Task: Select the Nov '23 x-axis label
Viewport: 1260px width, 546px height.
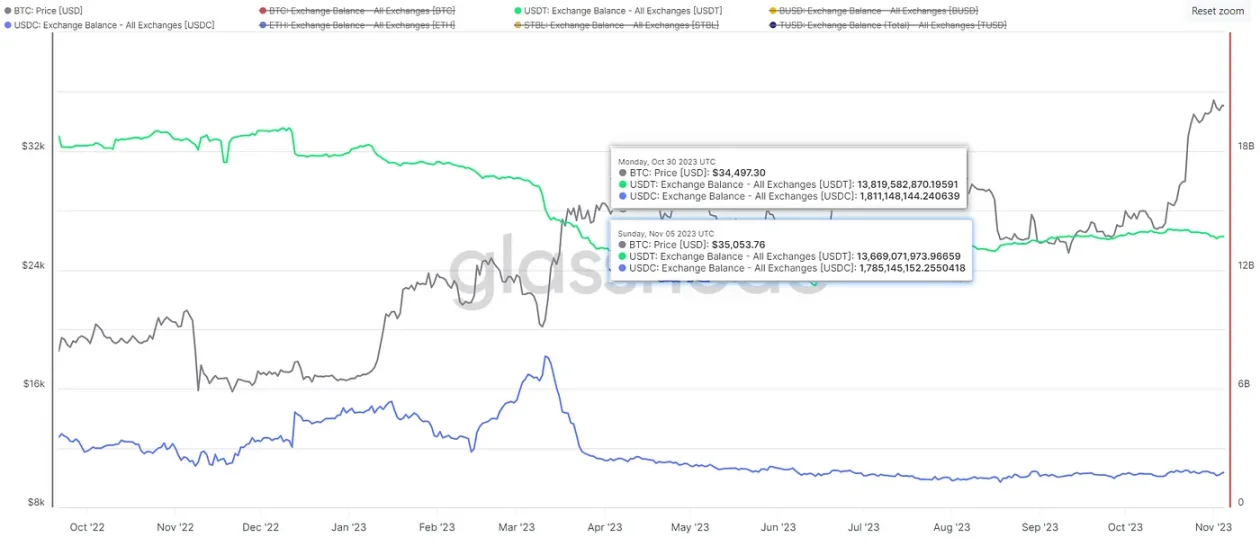Action: (x=1211, y=527)
